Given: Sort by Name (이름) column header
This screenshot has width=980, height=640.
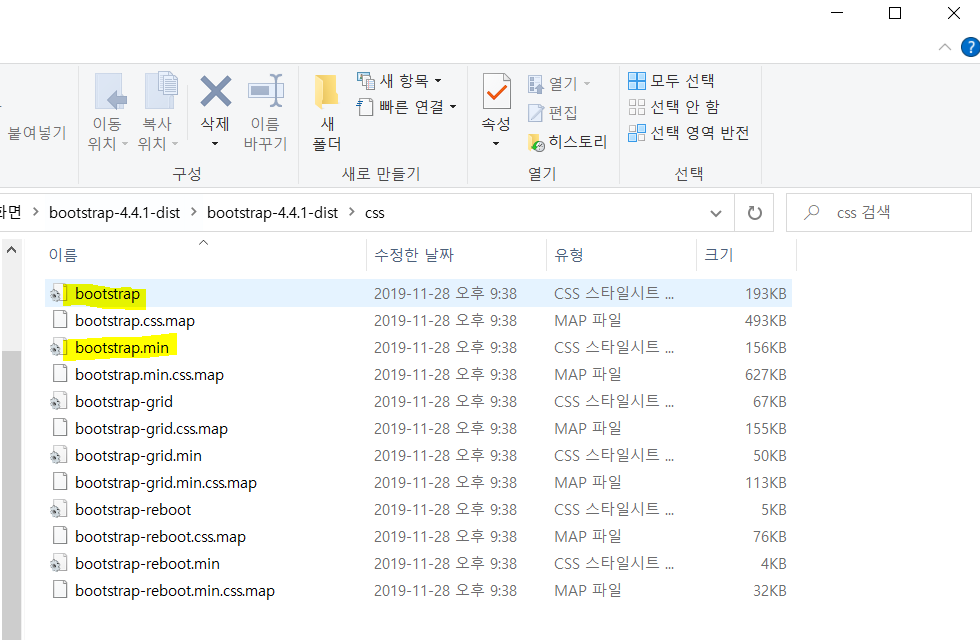Looking at the screenshot, I should [x=204, y=255].
